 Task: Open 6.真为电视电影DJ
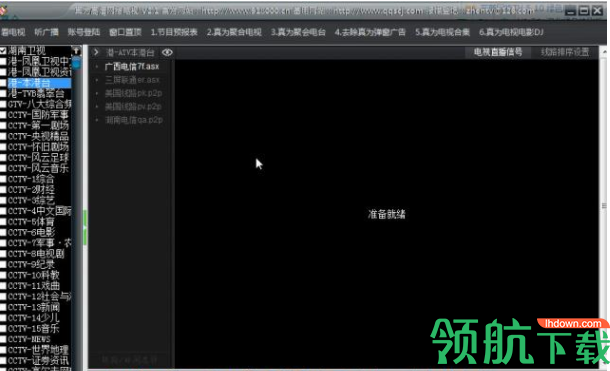pos(511,32)
